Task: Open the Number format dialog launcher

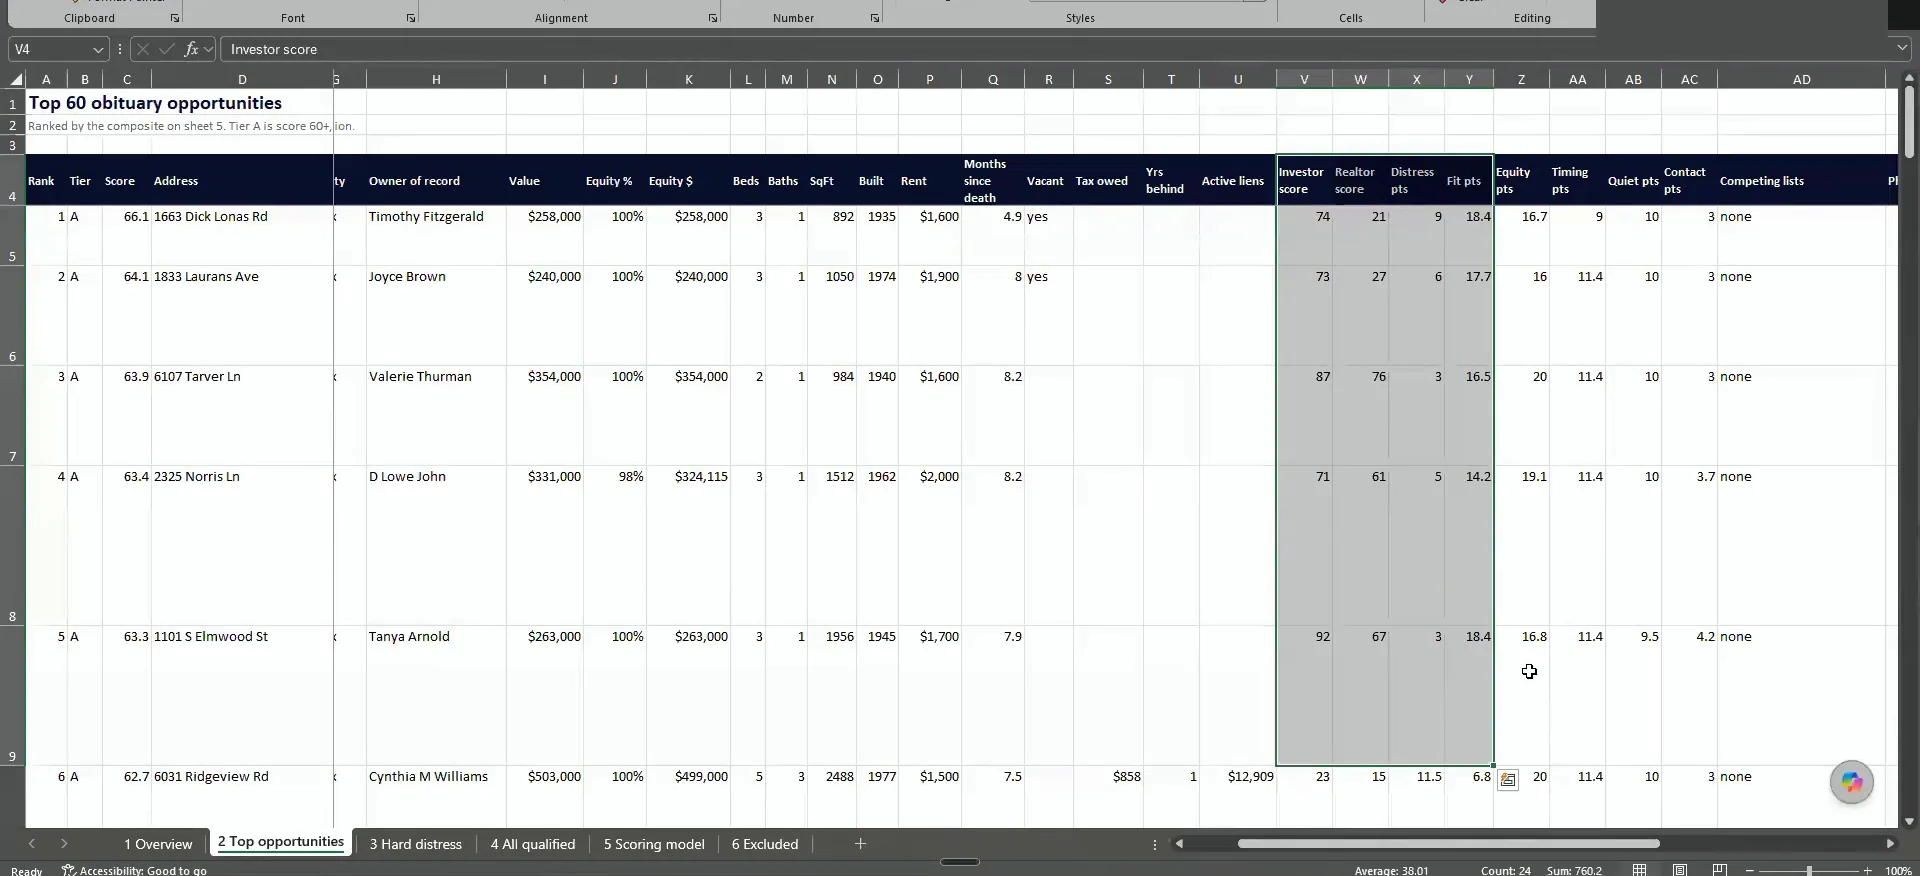Action: pyautogui.click(x=875, y=18)
